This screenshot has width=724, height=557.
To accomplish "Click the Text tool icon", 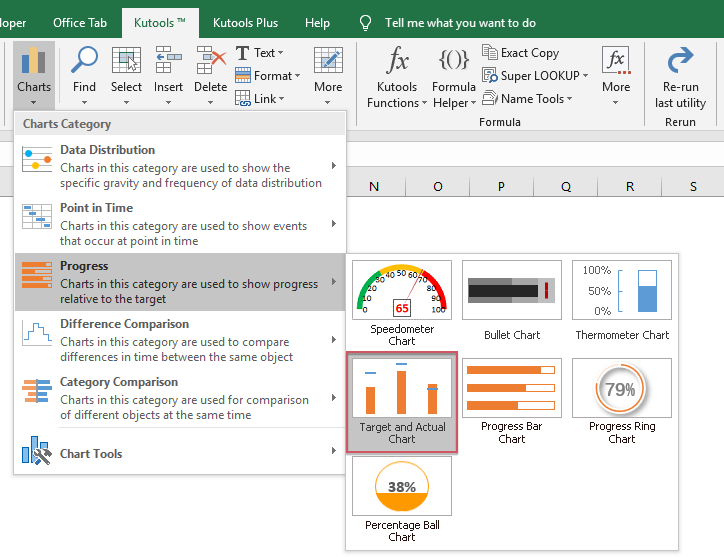I will click(242, 53).
